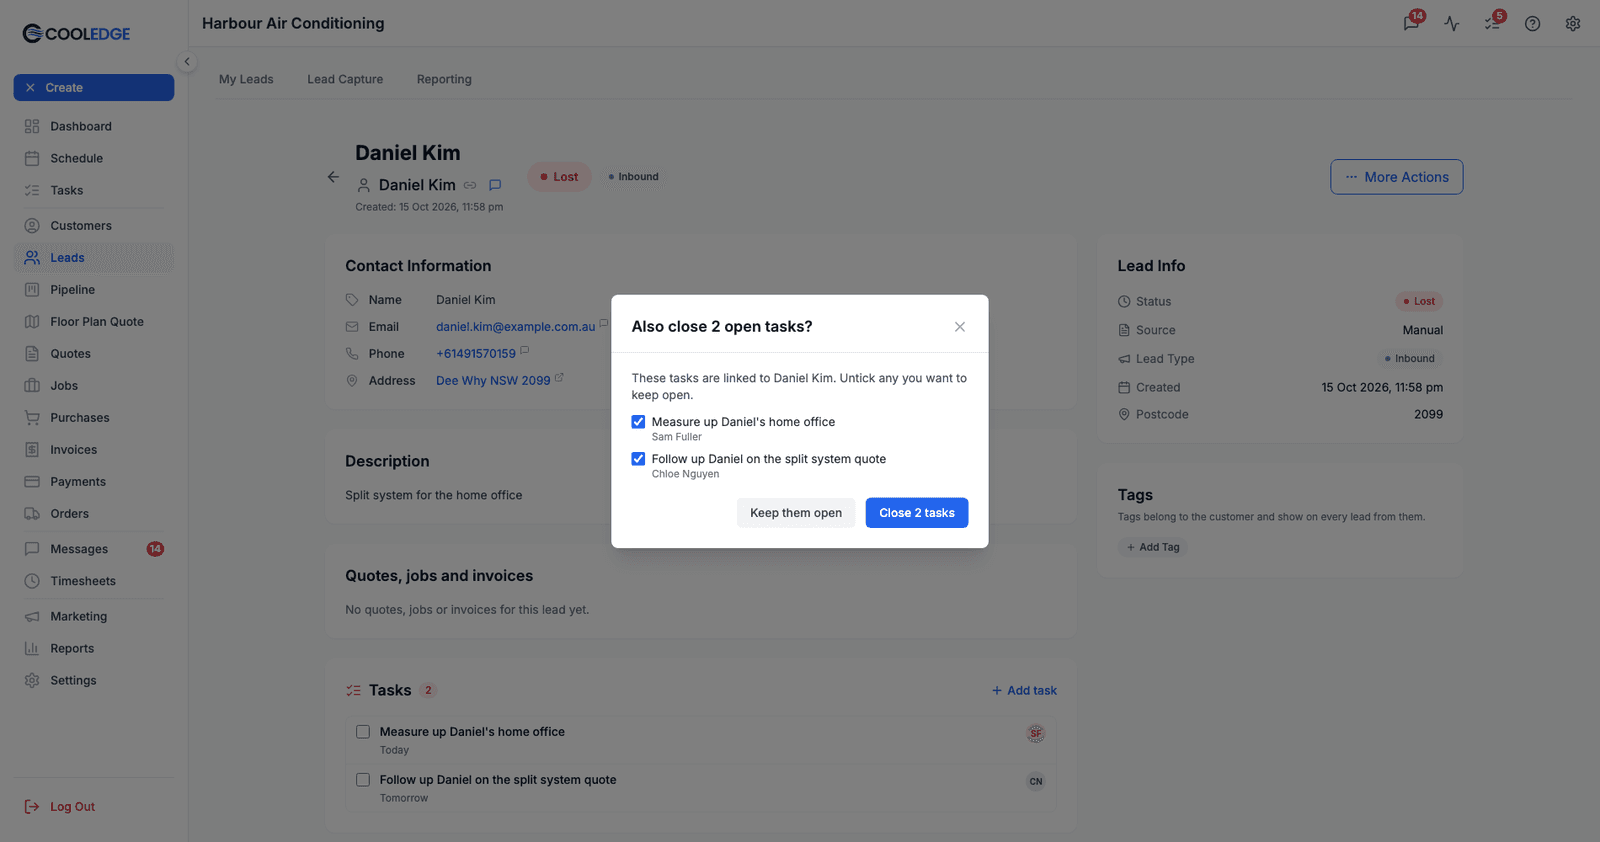Open Marketing in the sidebar
The height and width of the screenshot is (842, 1600).
coord(94,617)
